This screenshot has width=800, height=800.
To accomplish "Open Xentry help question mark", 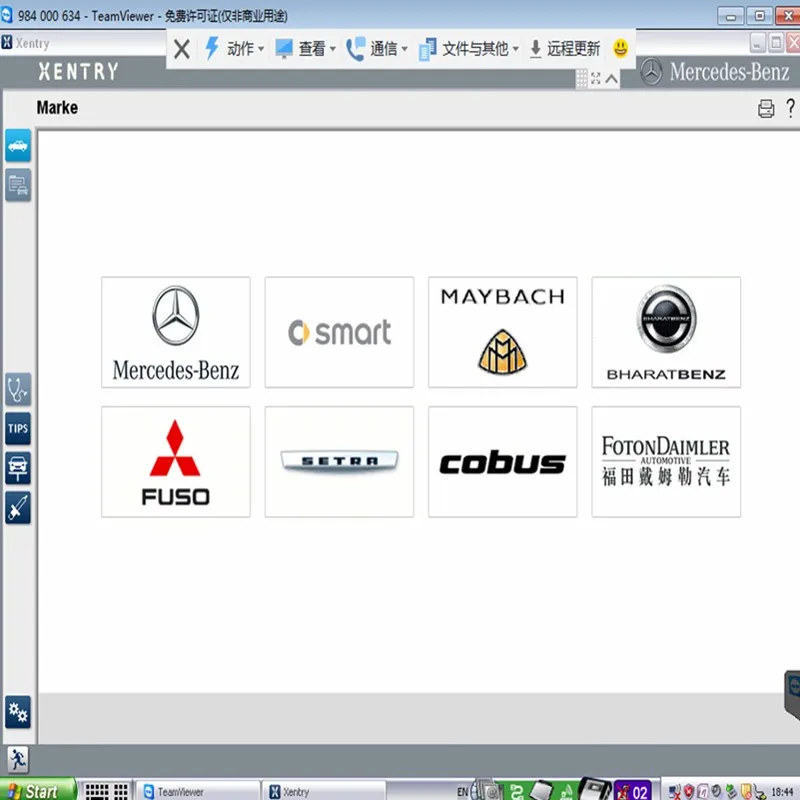I will pyautogui.click(x=790, y=108).
